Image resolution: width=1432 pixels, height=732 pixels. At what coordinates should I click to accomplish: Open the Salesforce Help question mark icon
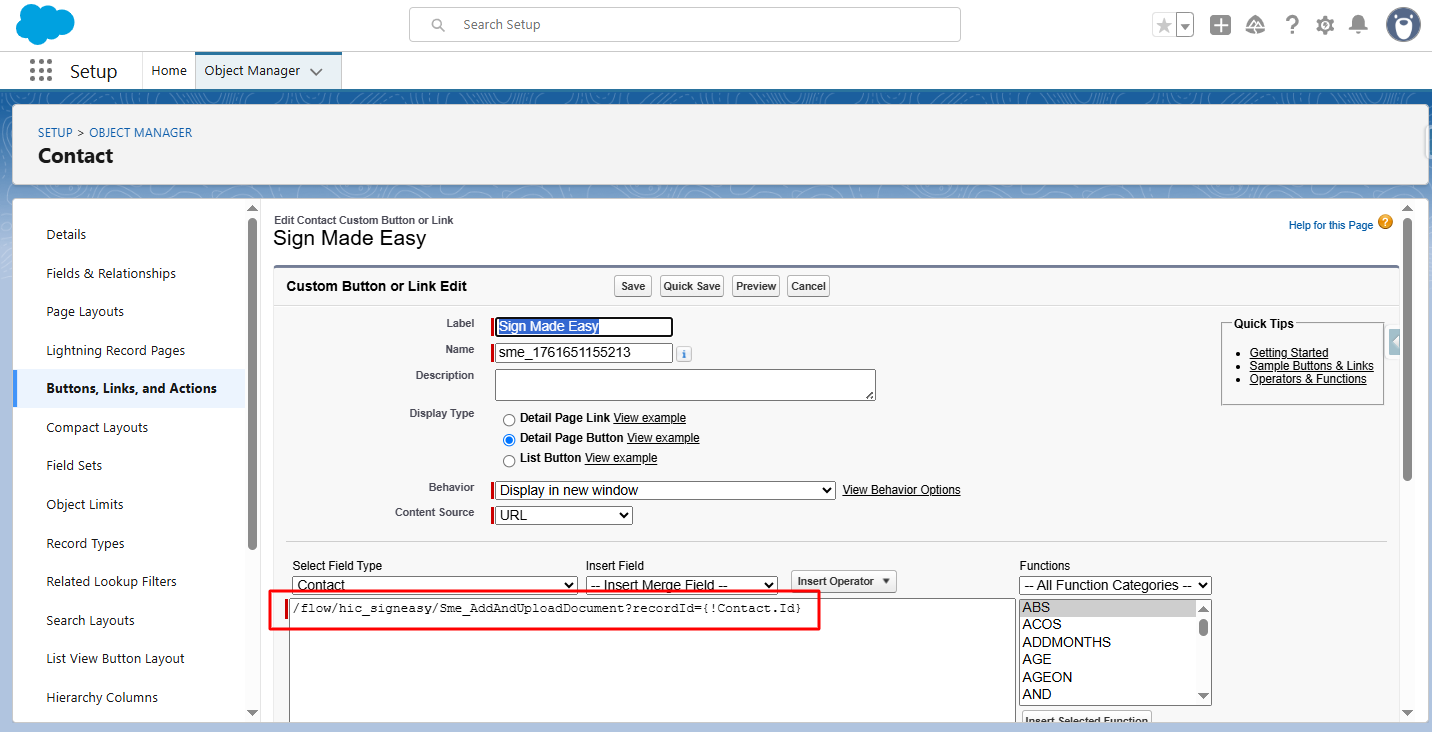click(1292, 25)
